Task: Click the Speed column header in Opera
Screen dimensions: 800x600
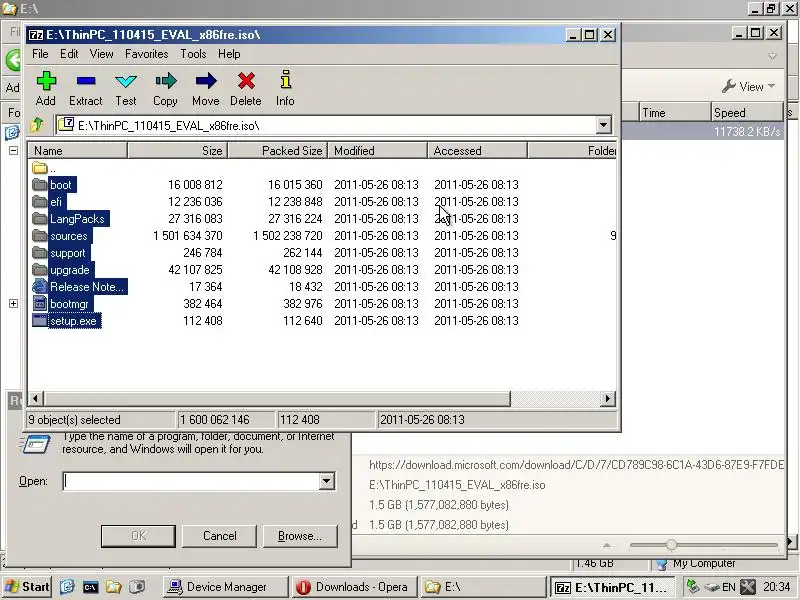Action: point(747,112)
